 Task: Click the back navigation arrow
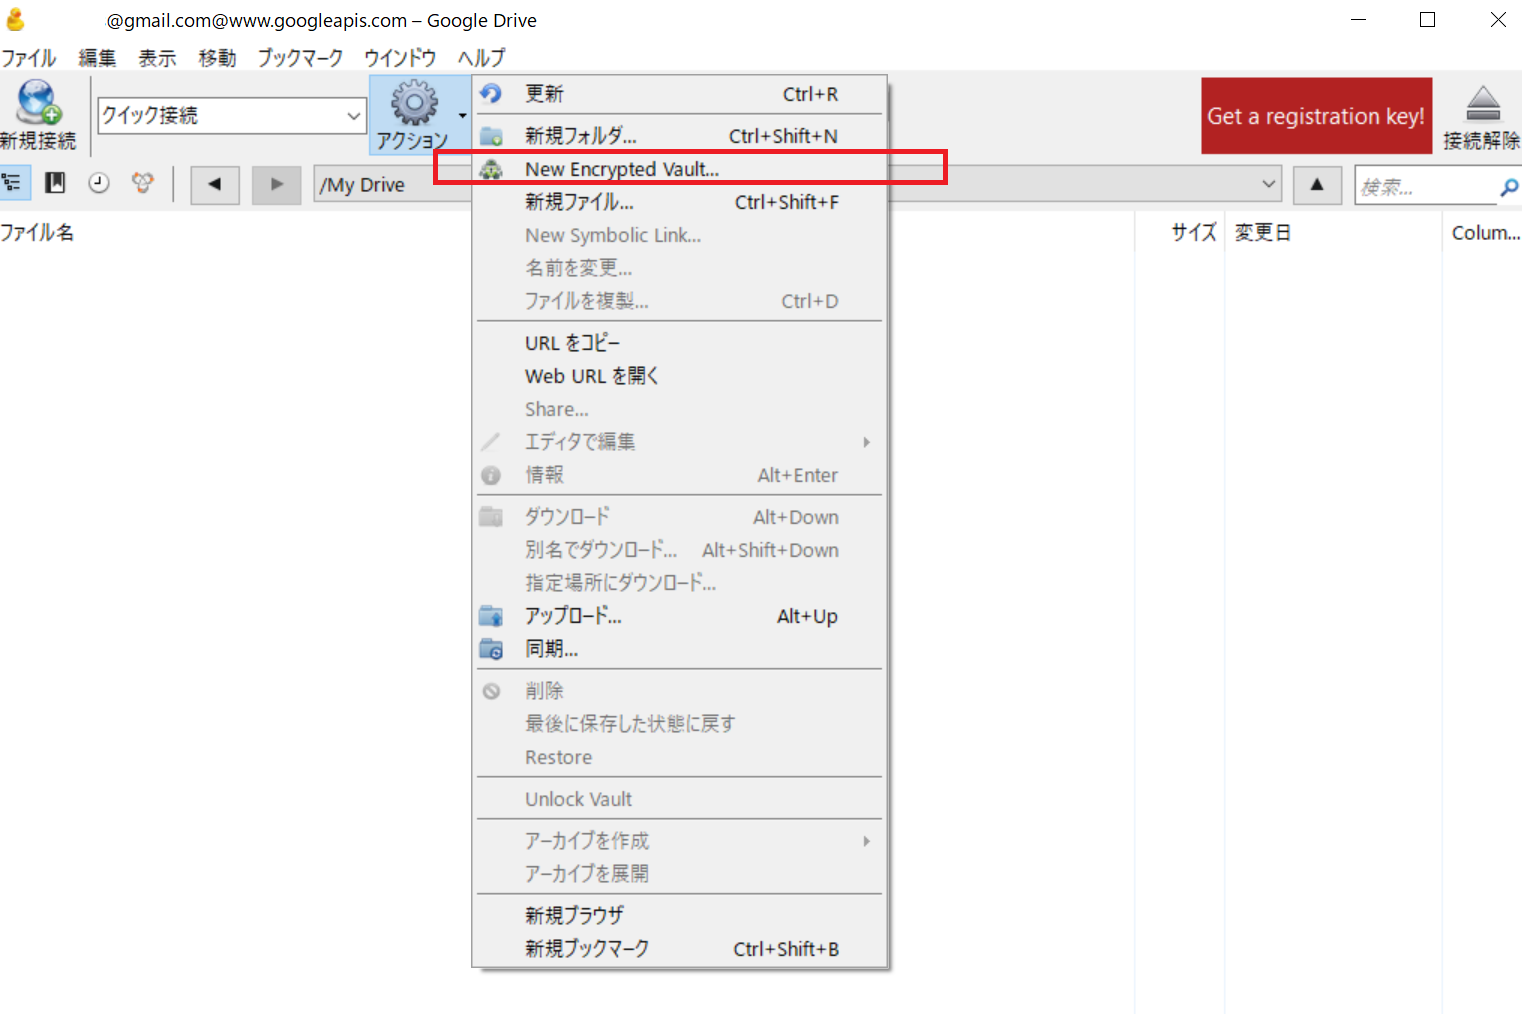(x=214, y=185)
